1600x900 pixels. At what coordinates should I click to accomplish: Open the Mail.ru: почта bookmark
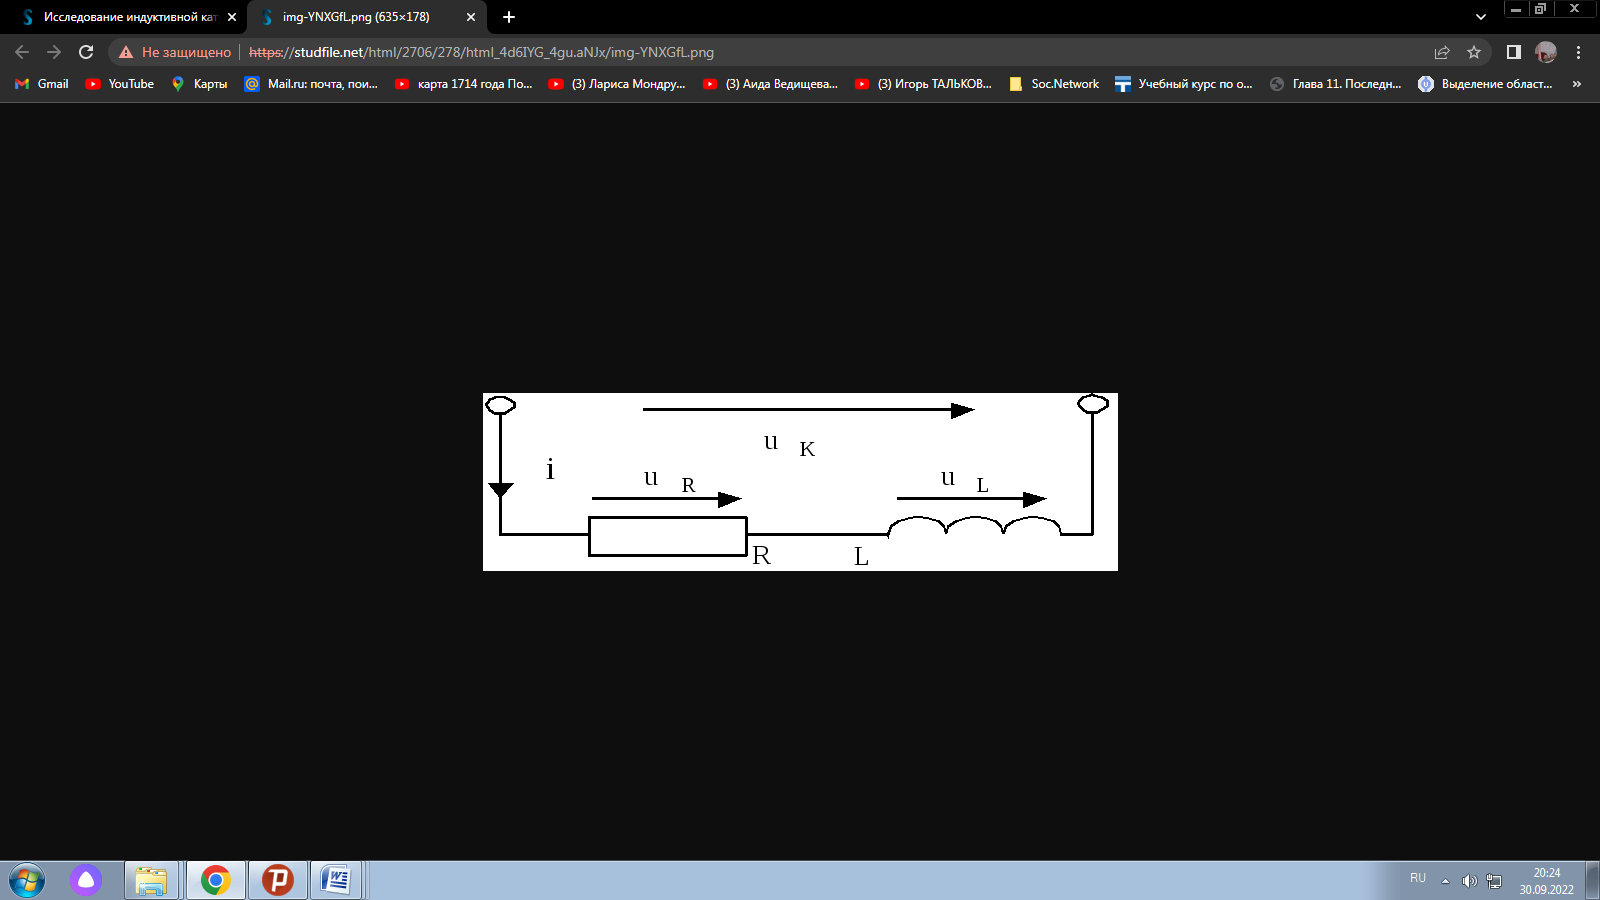click(x=311, y=84)
